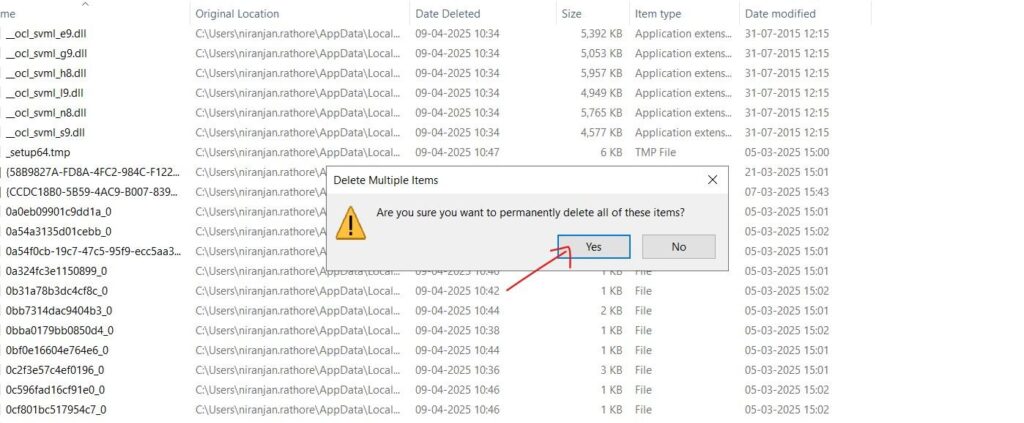Click date deleted 09-04-2025 10:42
The width and height of the screenshot is (1024, 423).
(x=457, y=290)
